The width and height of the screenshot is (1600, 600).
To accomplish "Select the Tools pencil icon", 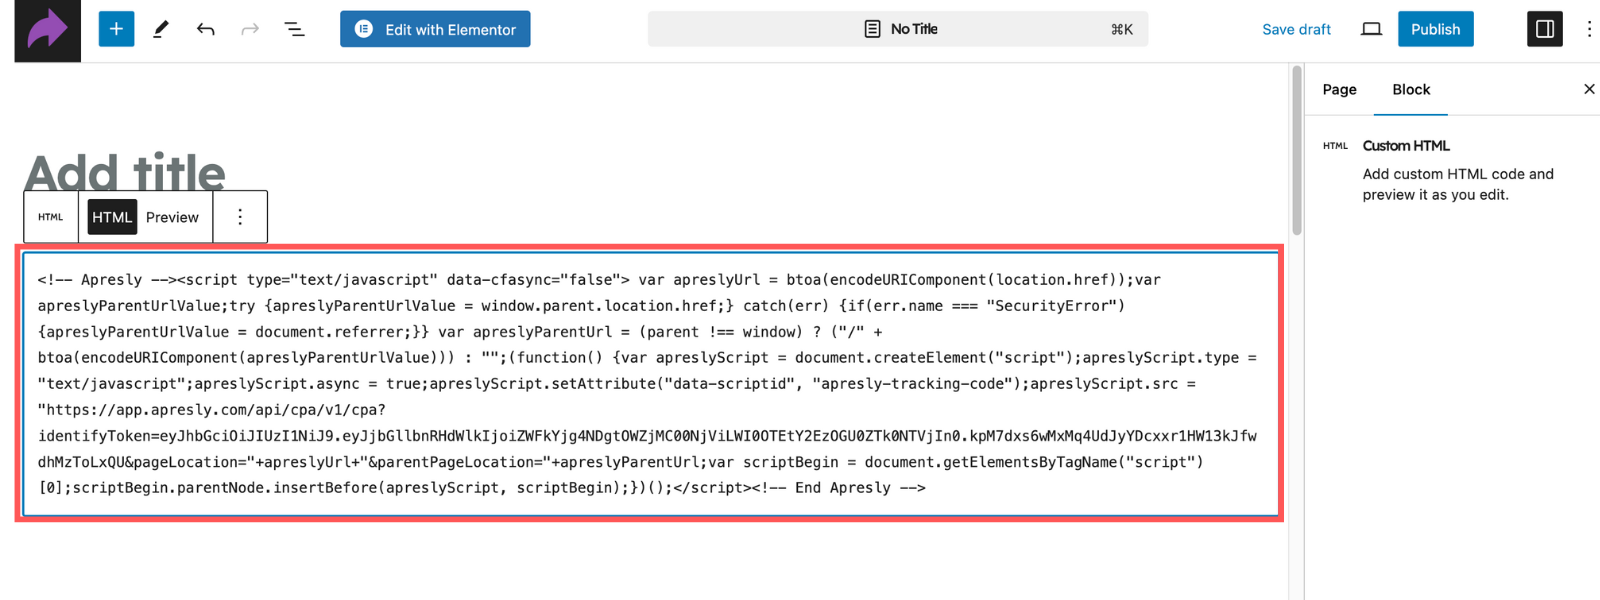I will coord(161,29).
